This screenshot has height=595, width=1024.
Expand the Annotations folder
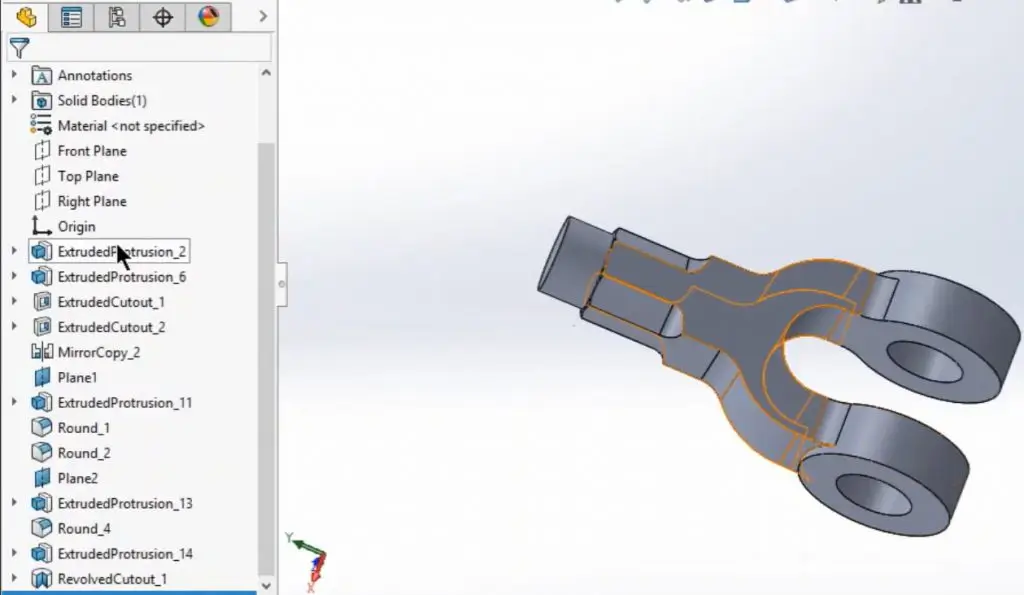tap(14, 75)
